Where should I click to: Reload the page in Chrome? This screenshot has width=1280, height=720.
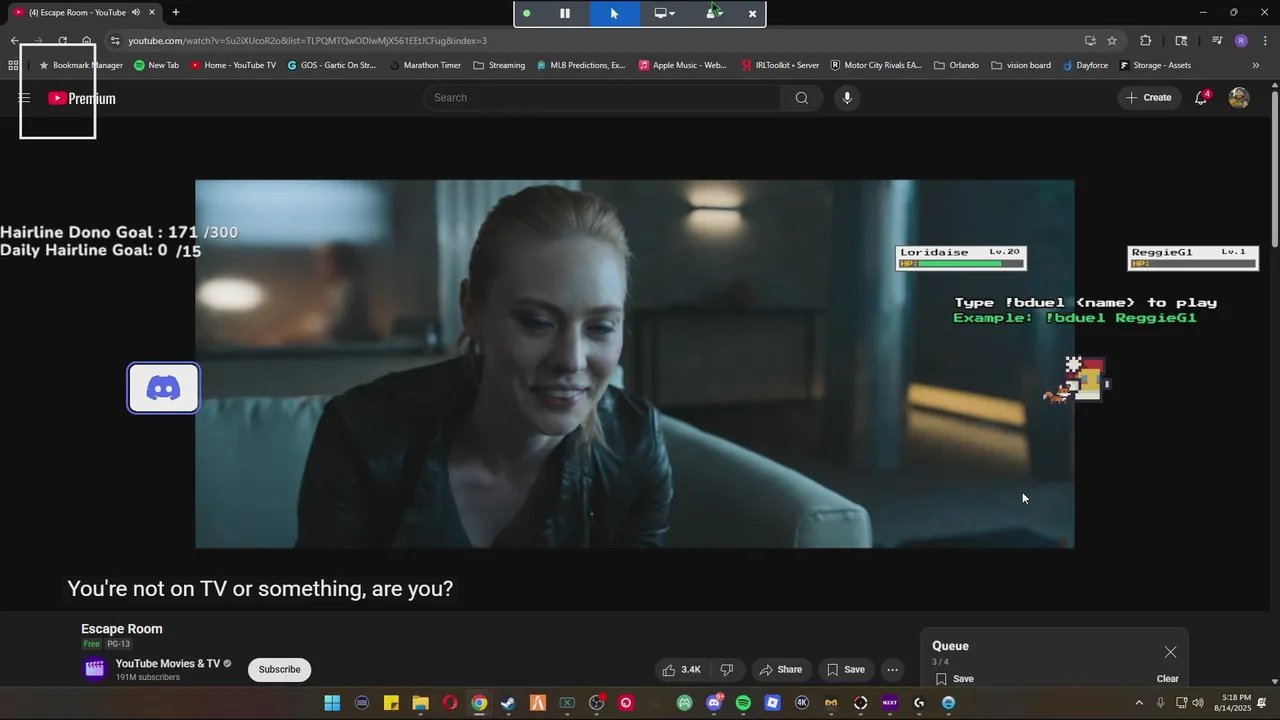[62, 41]
